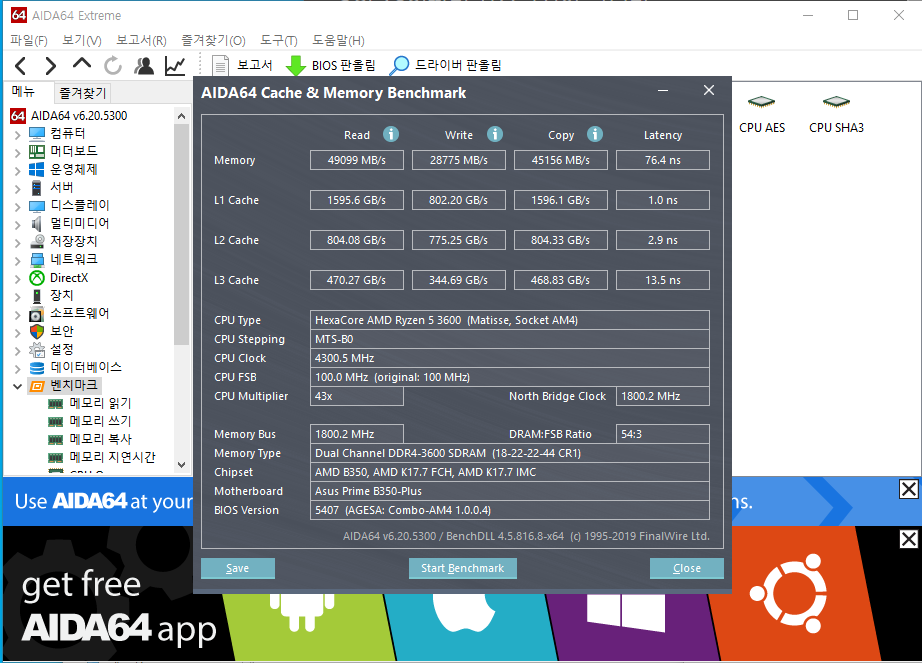Expand the 운영체제 tree node

(18, 171)
